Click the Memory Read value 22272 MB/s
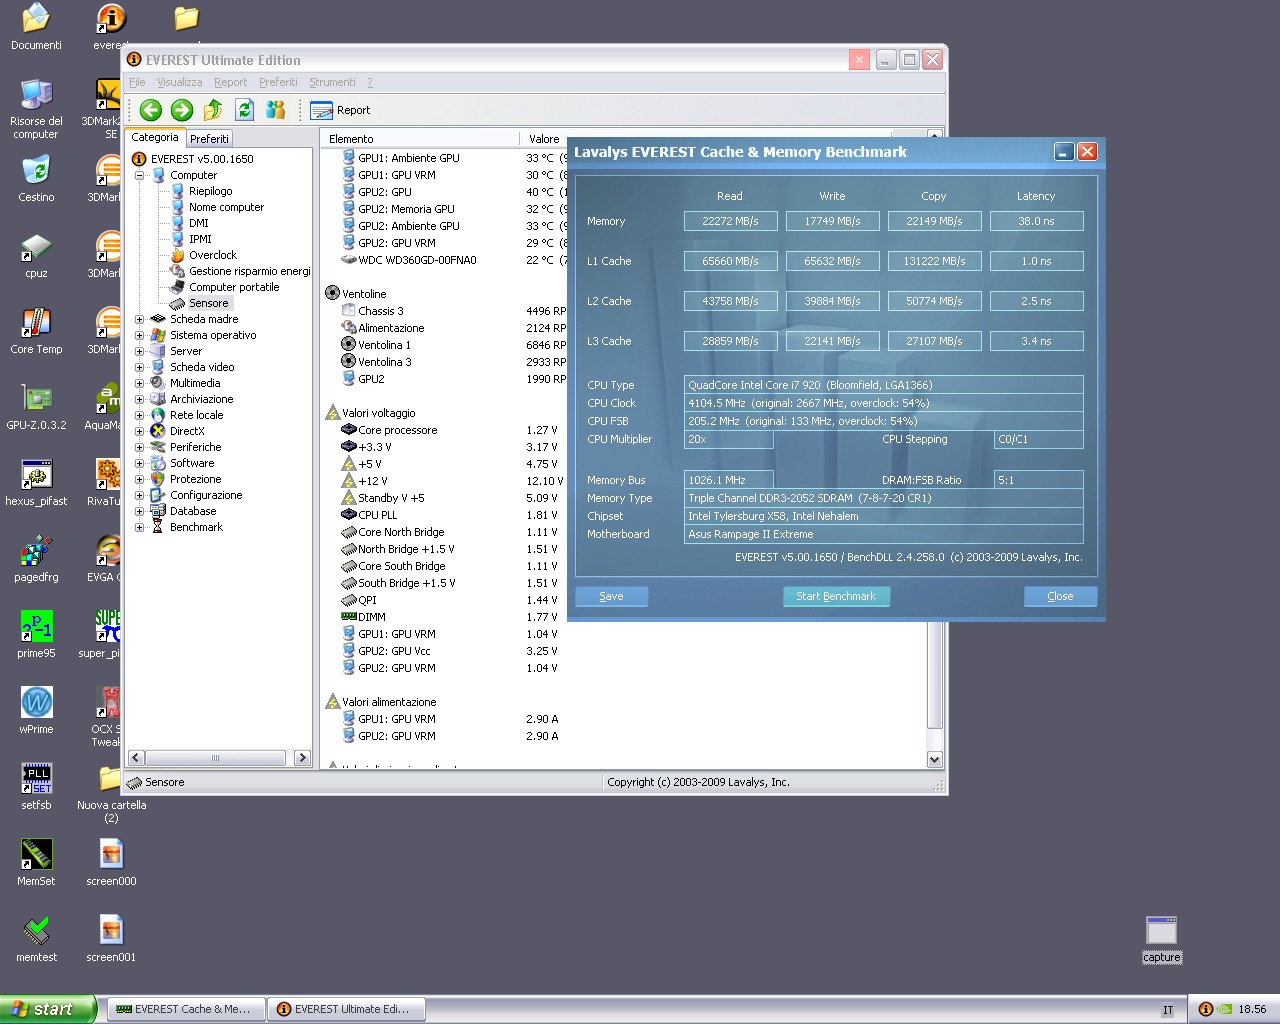 click(730, 221)
